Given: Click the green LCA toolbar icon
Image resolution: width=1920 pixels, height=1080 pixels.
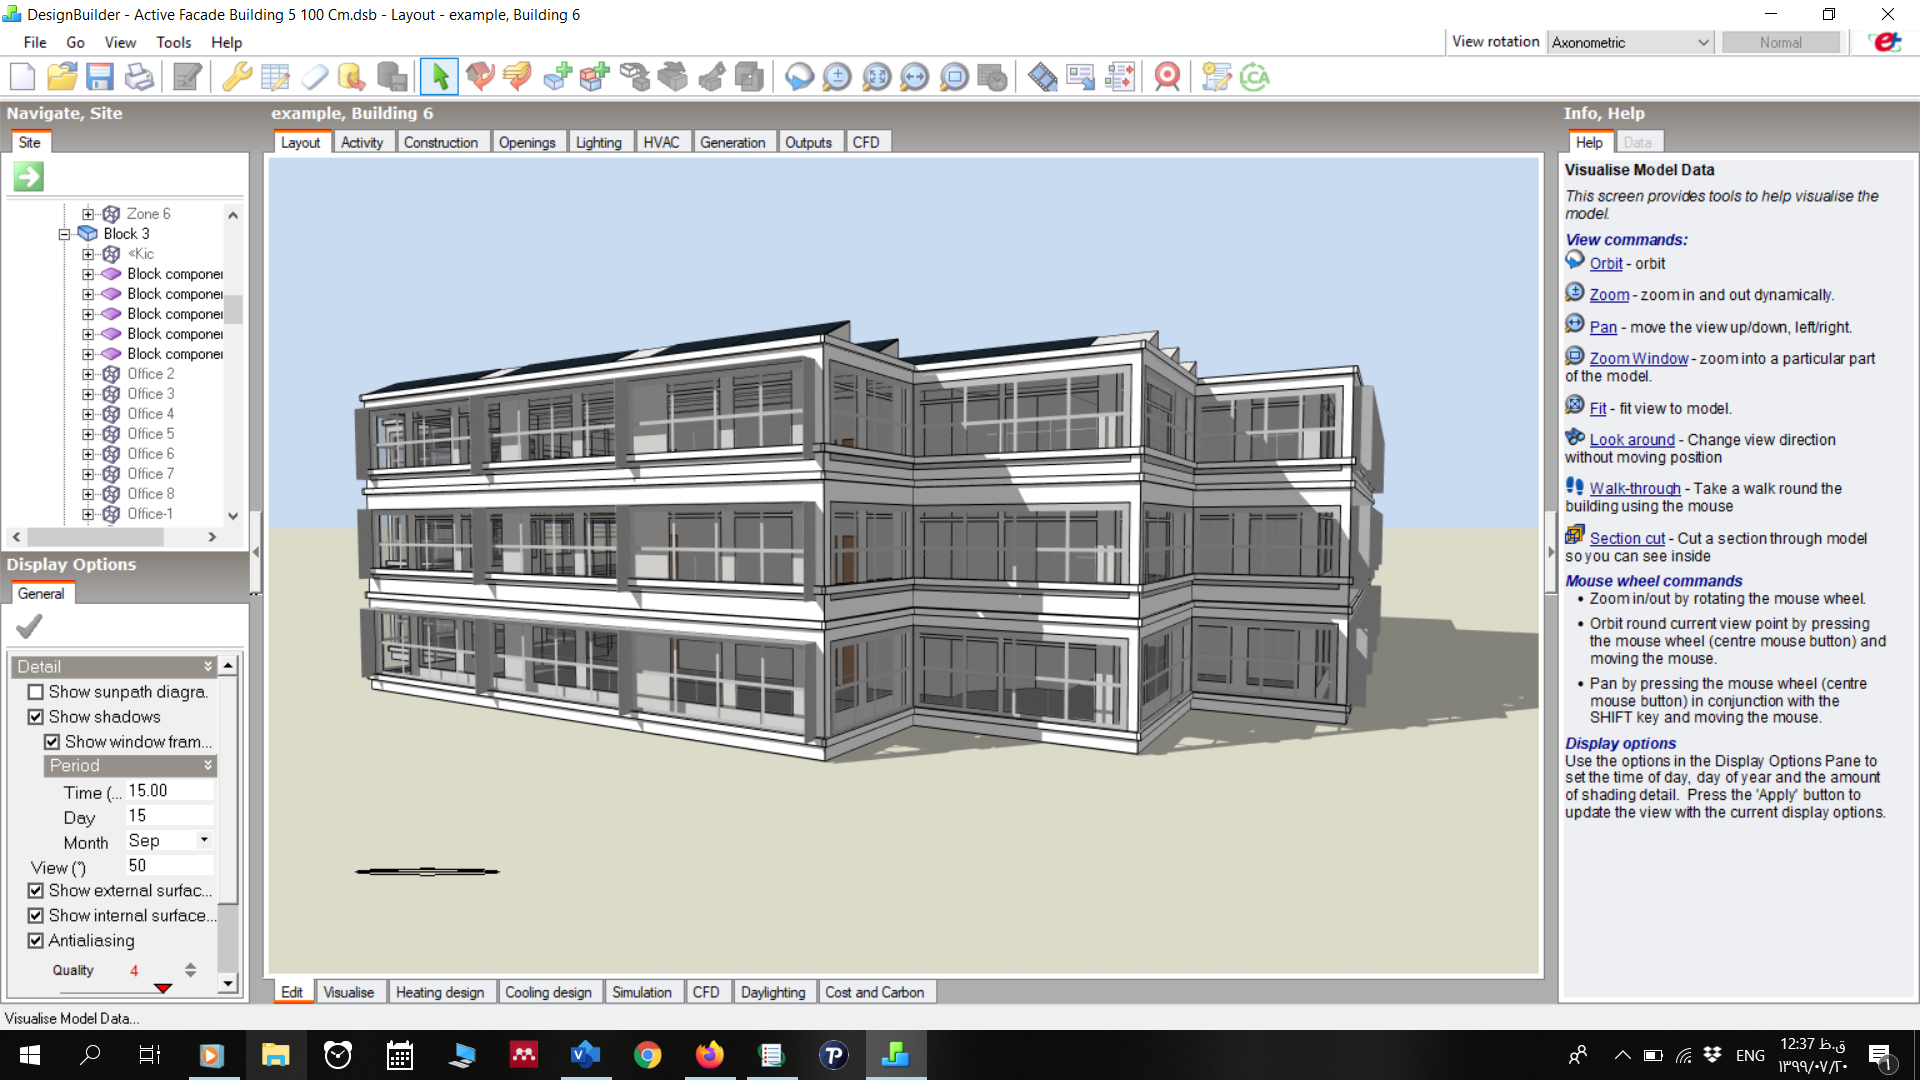Looking at the screenshot, I should (x=1255, y=77).
